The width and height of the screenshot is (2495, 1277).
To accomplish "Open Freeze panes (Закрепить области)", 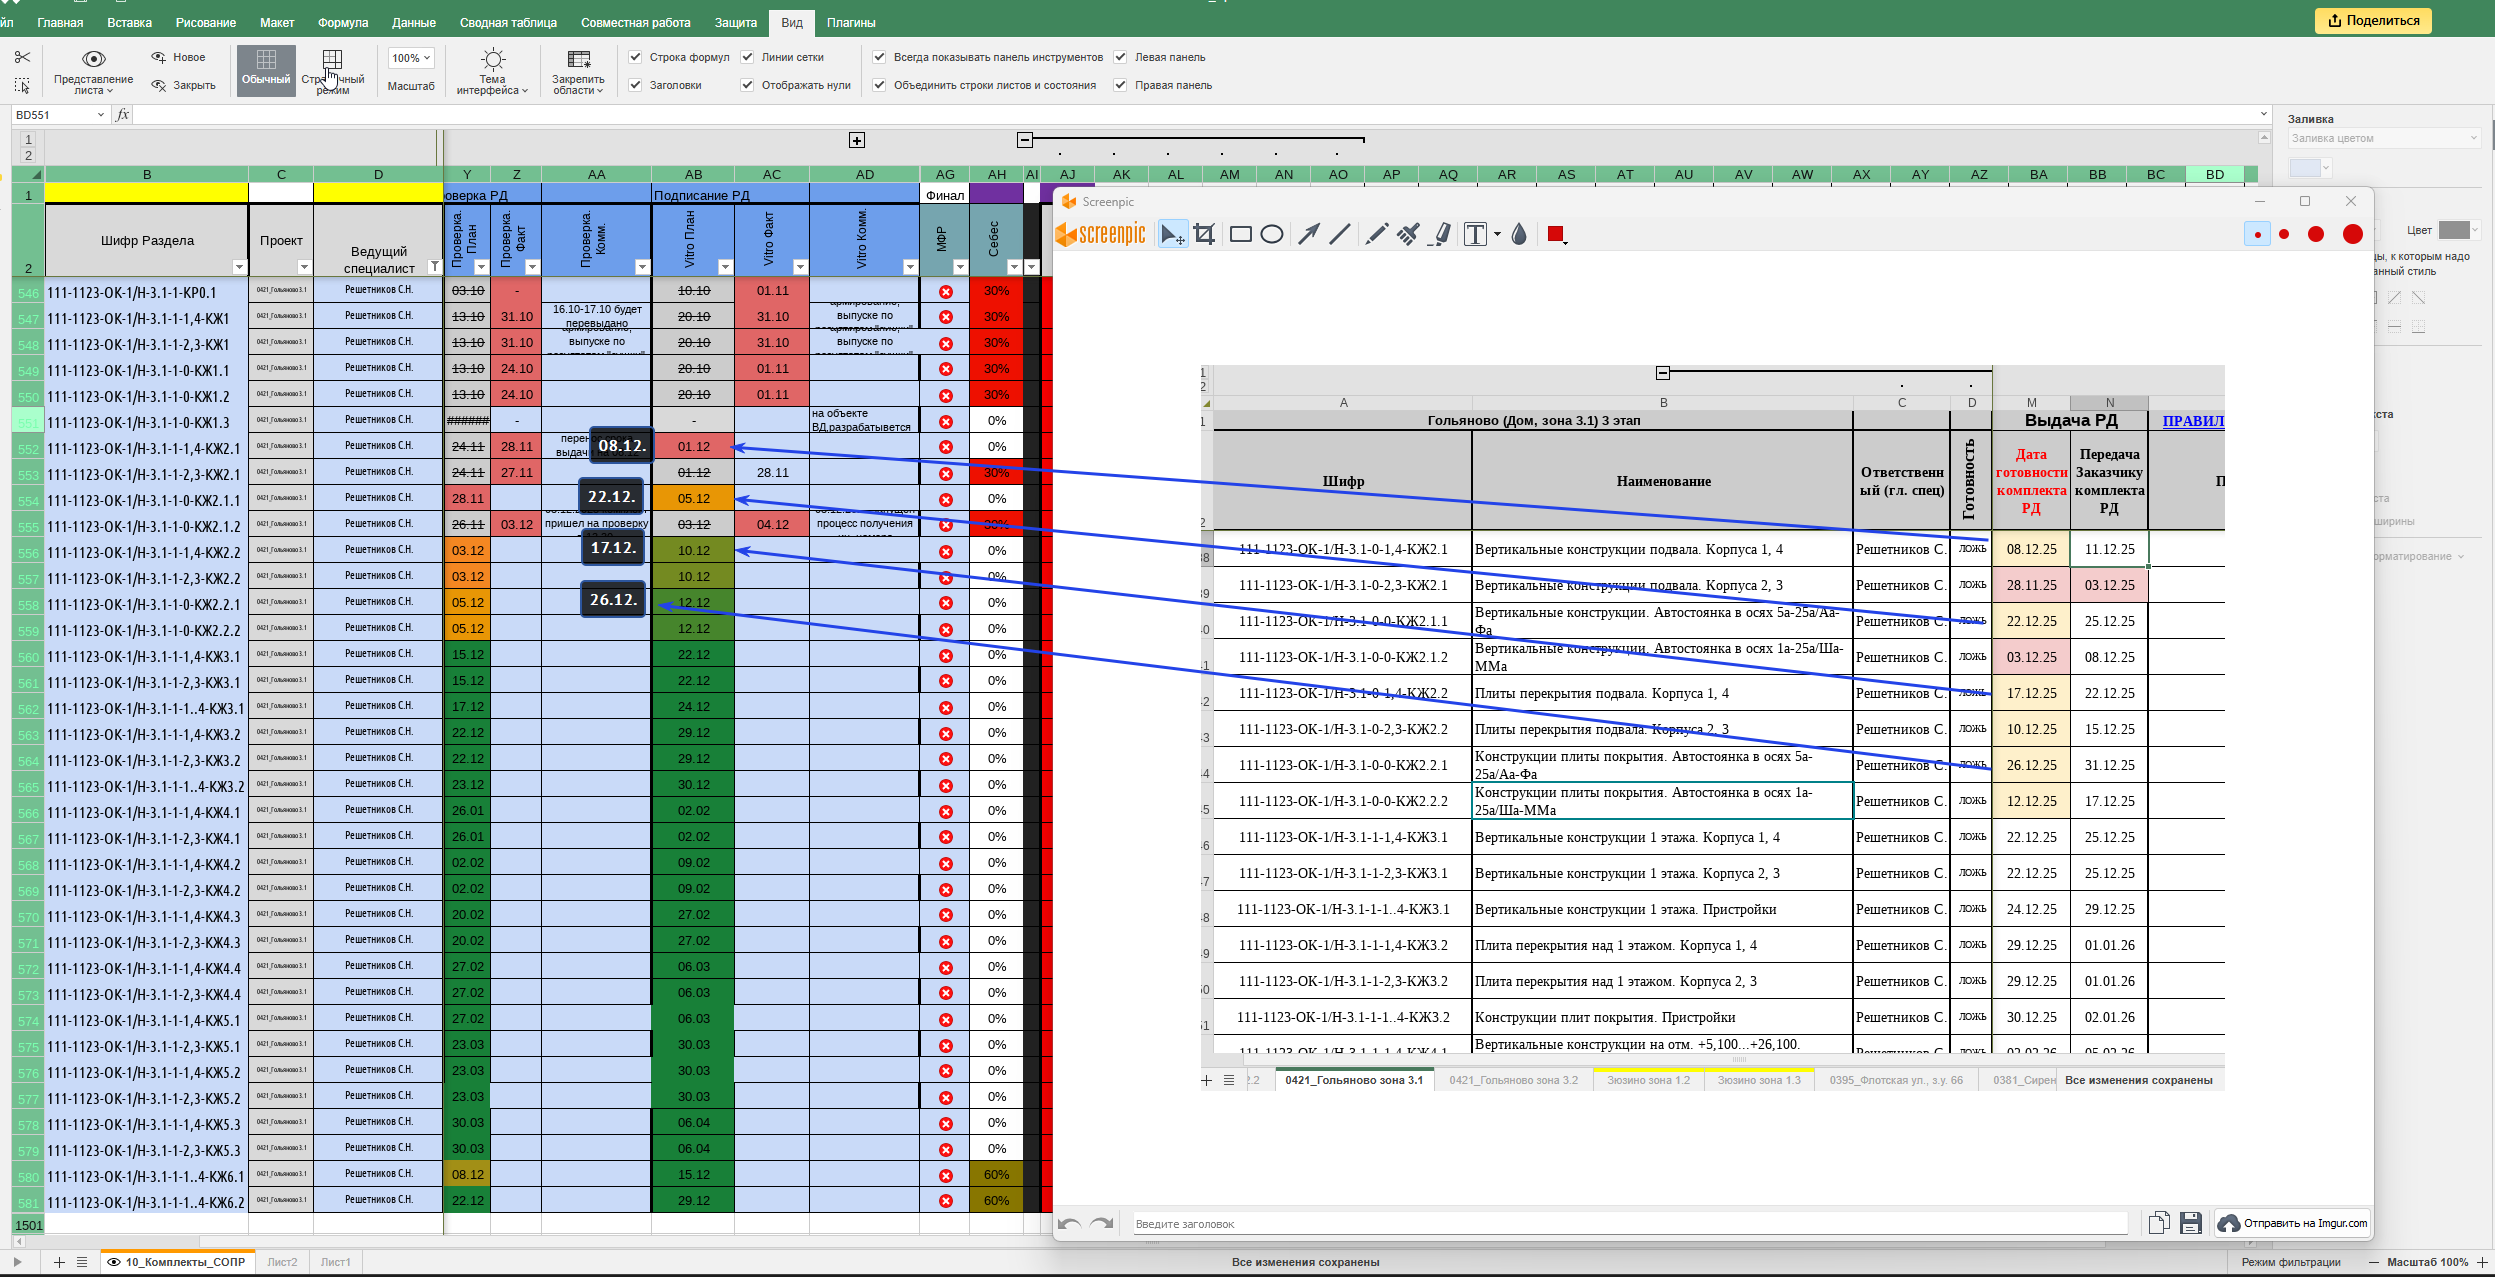I will [x=578, y=72].
